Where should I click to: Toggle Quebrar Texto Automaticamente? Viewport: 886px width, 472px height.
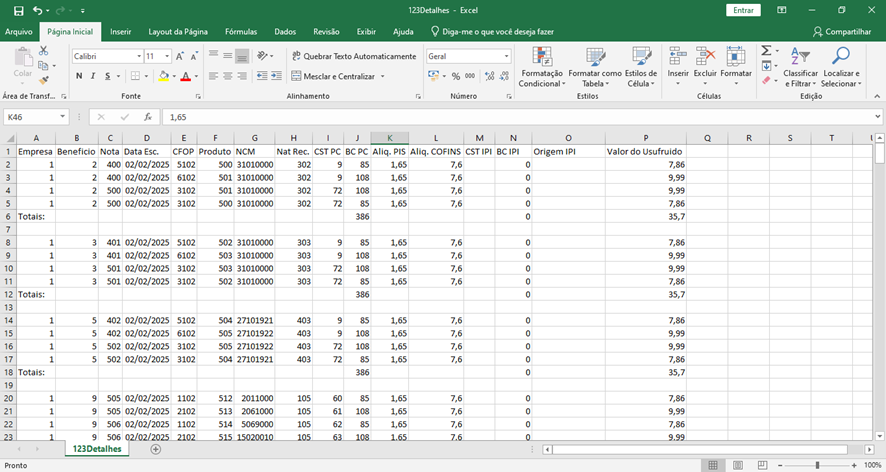pyautogui.click(x=353, y=56)
